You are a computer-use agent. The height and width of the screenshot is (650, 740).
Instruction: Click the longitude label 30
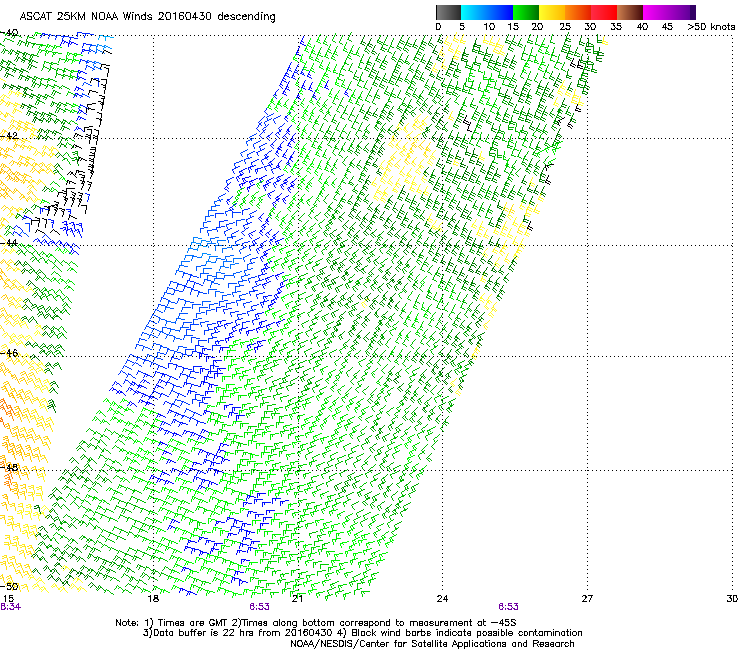click(732, 599)
